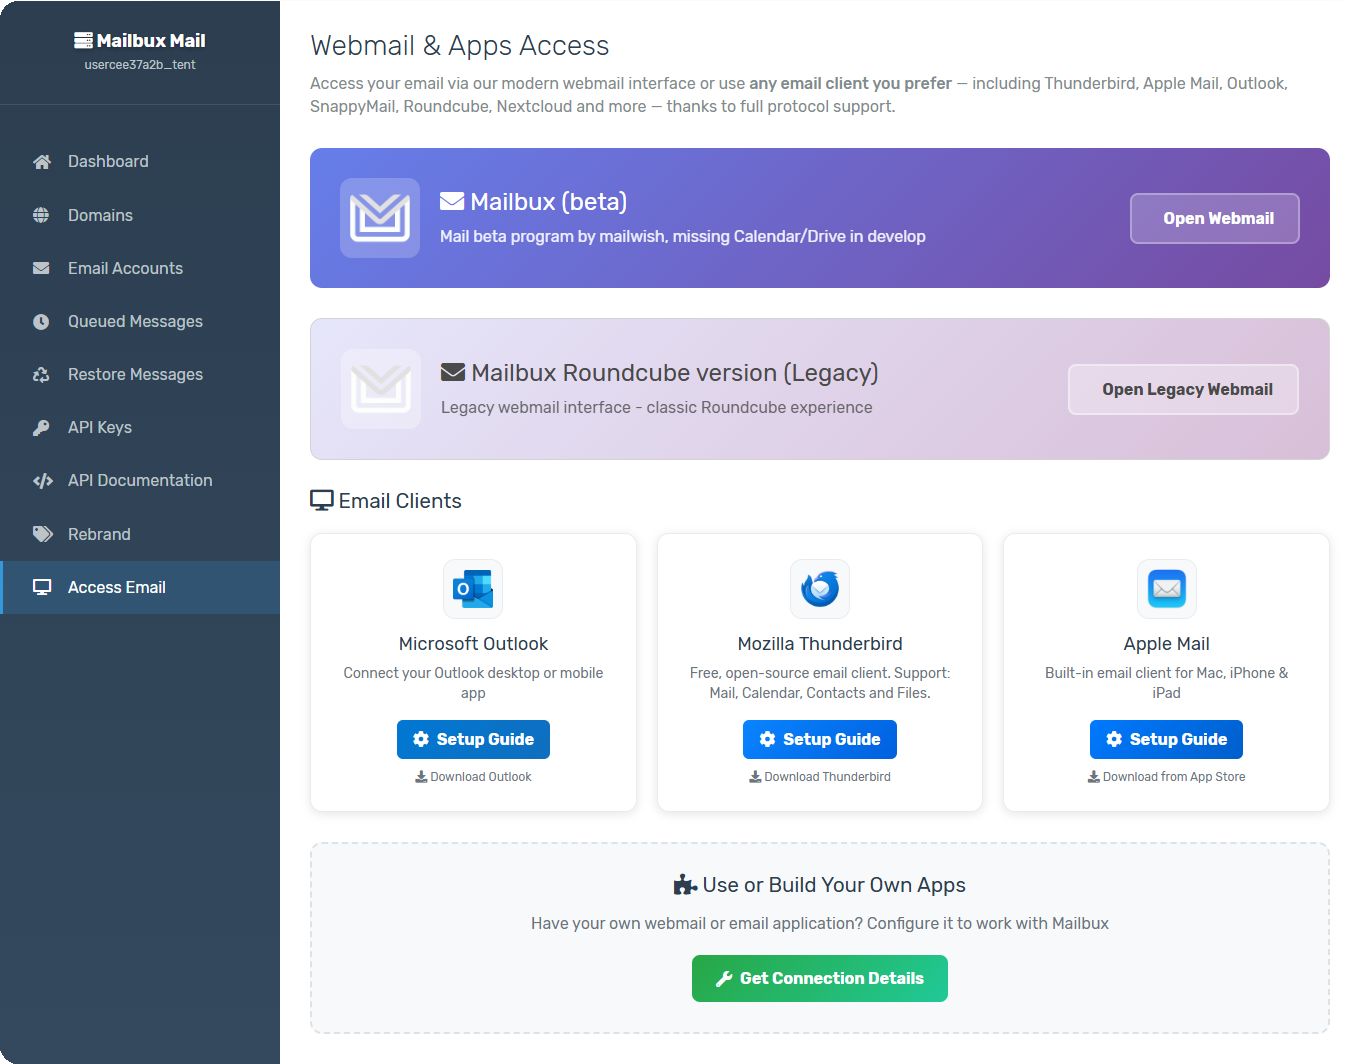This screenshot has width=1357, height=1064.
Task: Click the Dashboard home icon
Action: (x=42, y=162)
